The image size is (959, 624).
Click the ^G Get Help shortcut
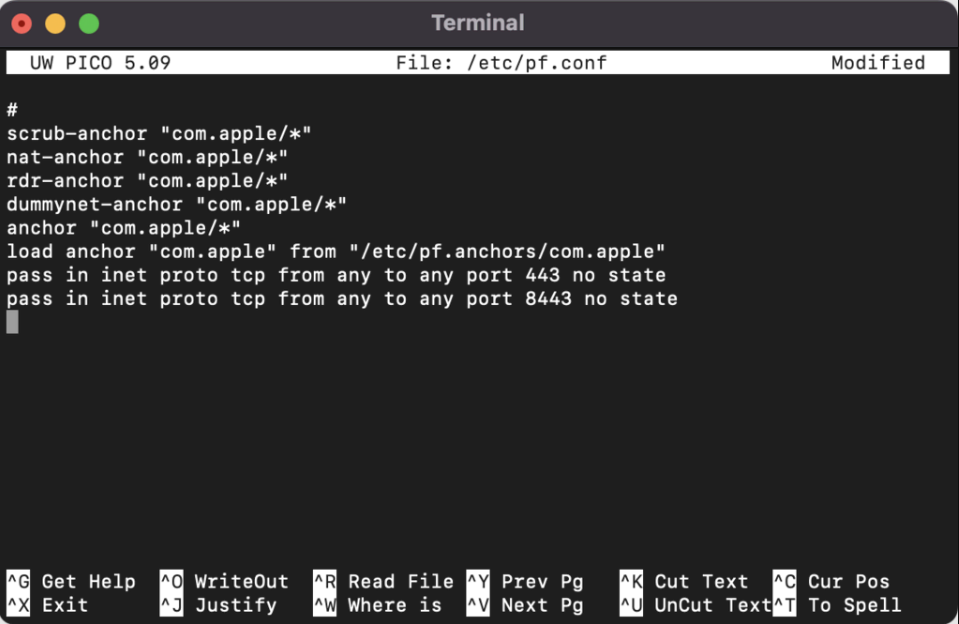tap(70, 581)
